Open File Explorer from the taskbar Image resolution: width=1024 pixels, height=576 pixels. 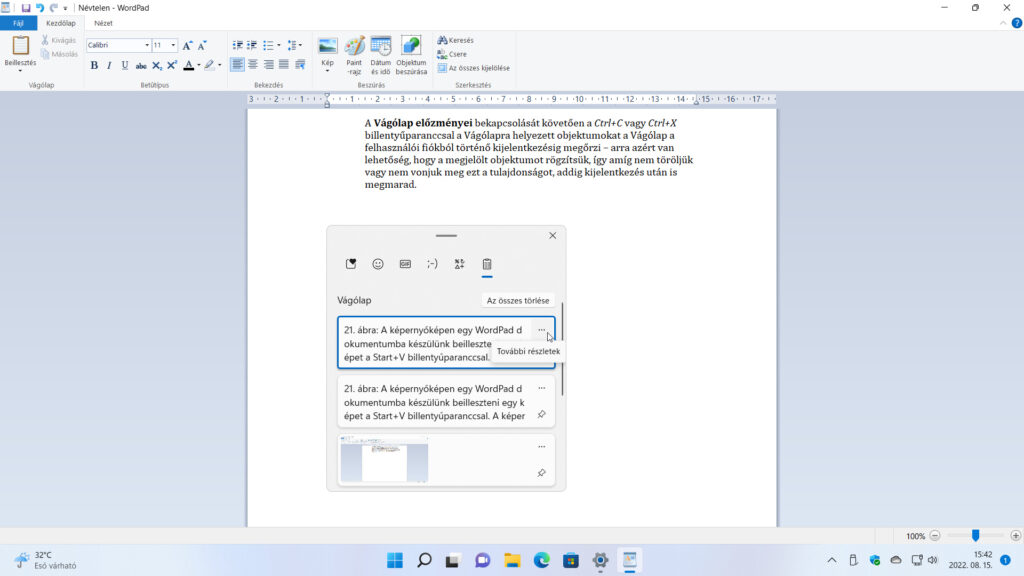click(512, 560)
